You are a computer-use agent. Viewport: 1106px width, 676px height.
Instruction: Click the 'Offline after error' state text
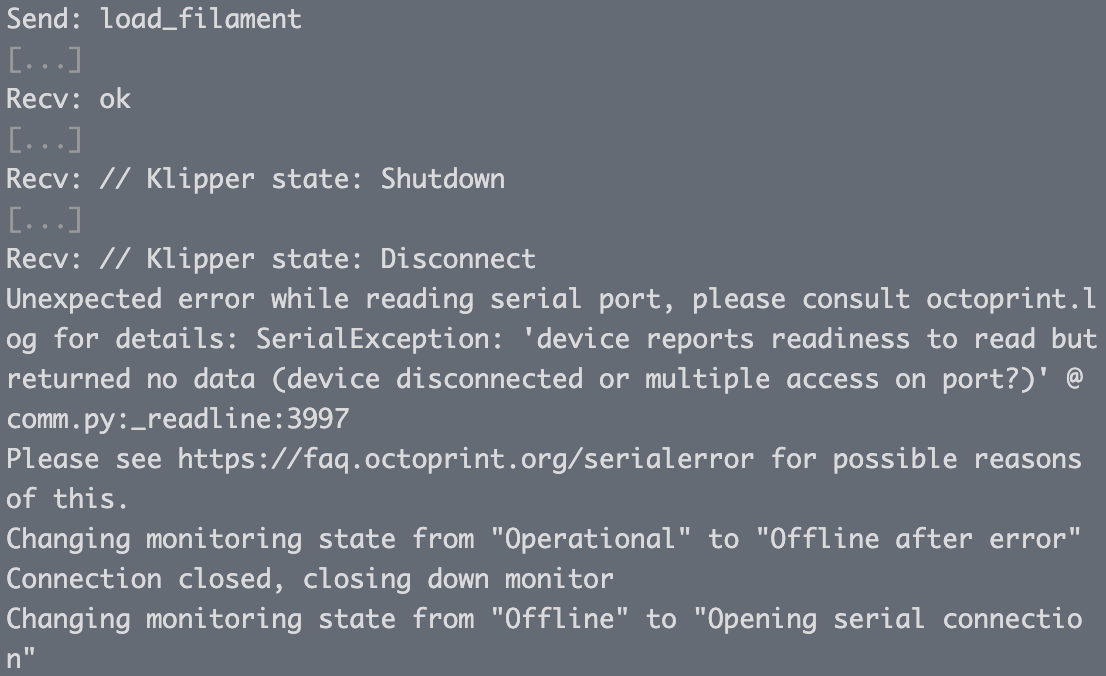tap(918, 539)
